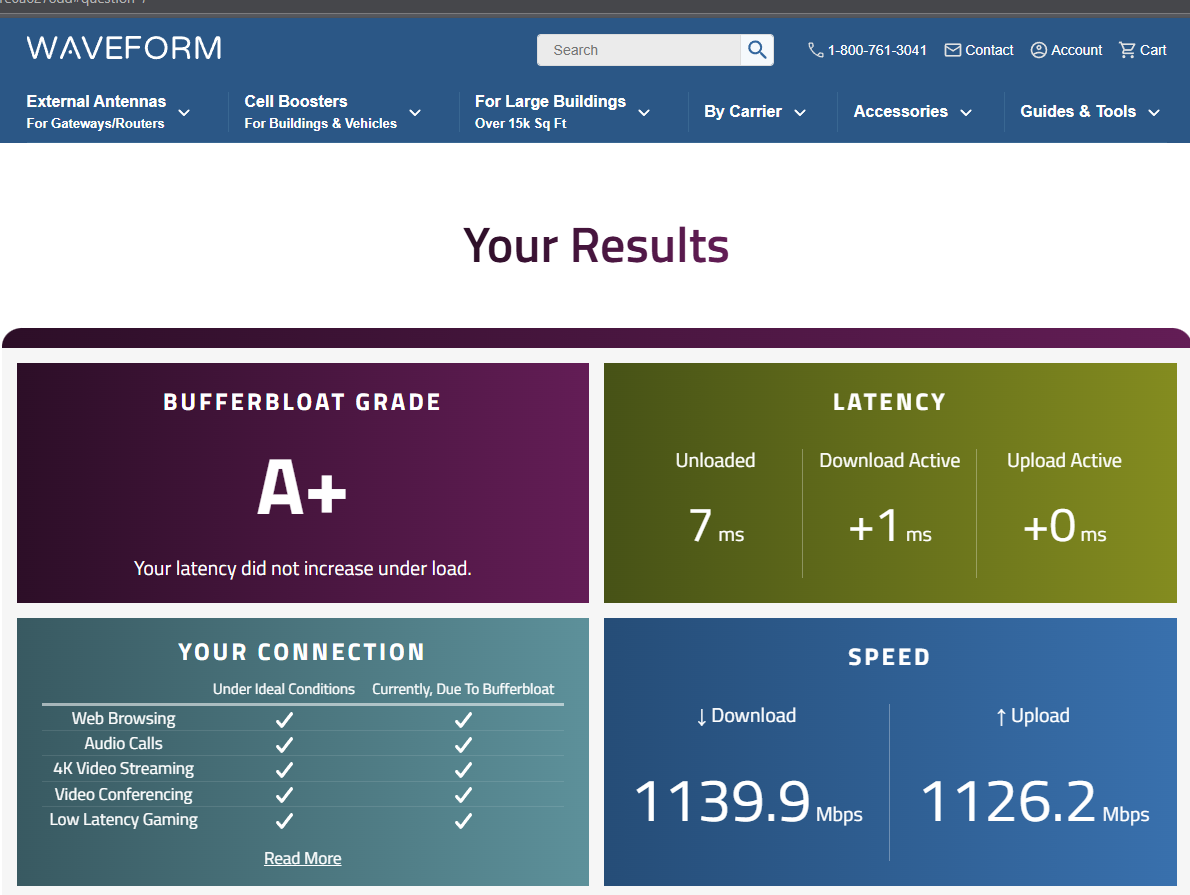Click the 1126.2 Mbps upload speed
This screenshot has height=895, width=1190.
(1034, 802)
